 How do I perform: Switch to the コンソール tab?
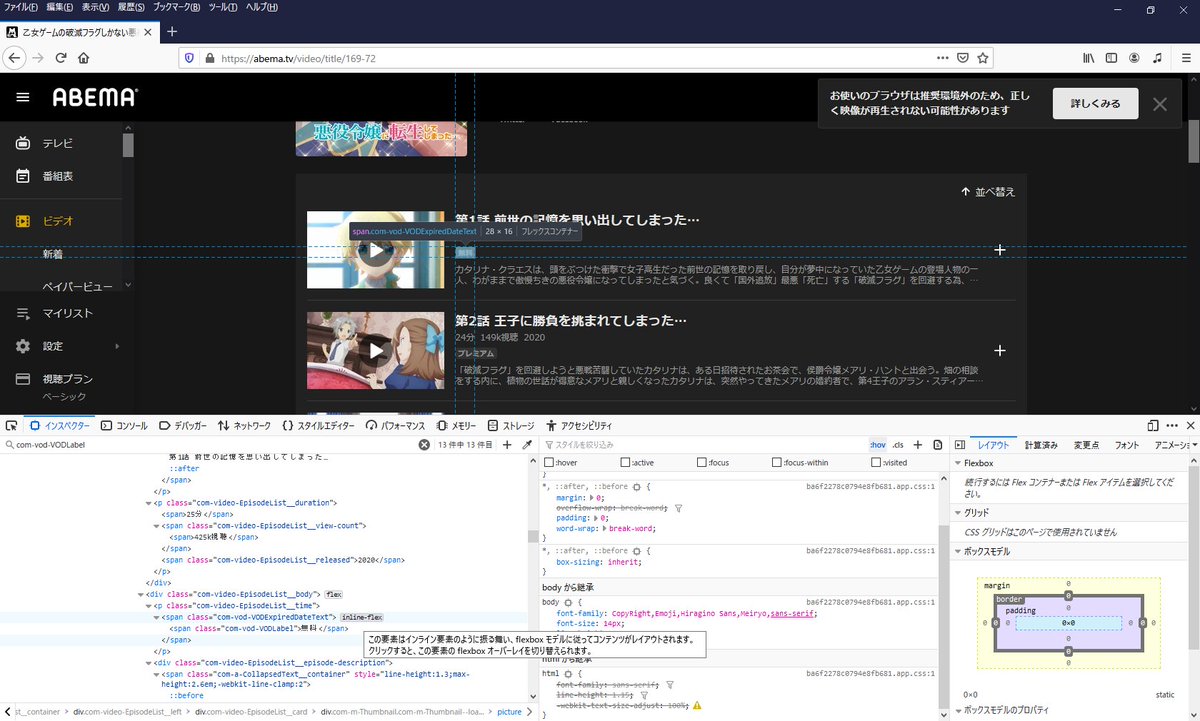[124, 425]
